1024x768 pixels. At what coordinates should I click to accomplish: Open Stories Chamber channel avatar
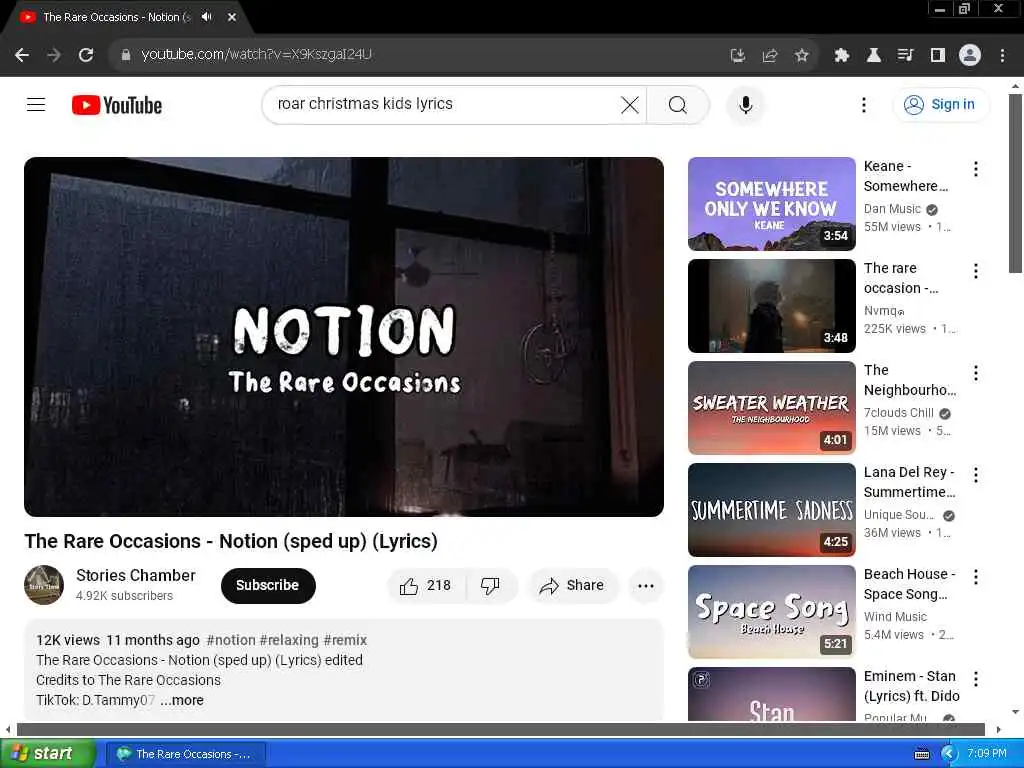pos(44,585)
